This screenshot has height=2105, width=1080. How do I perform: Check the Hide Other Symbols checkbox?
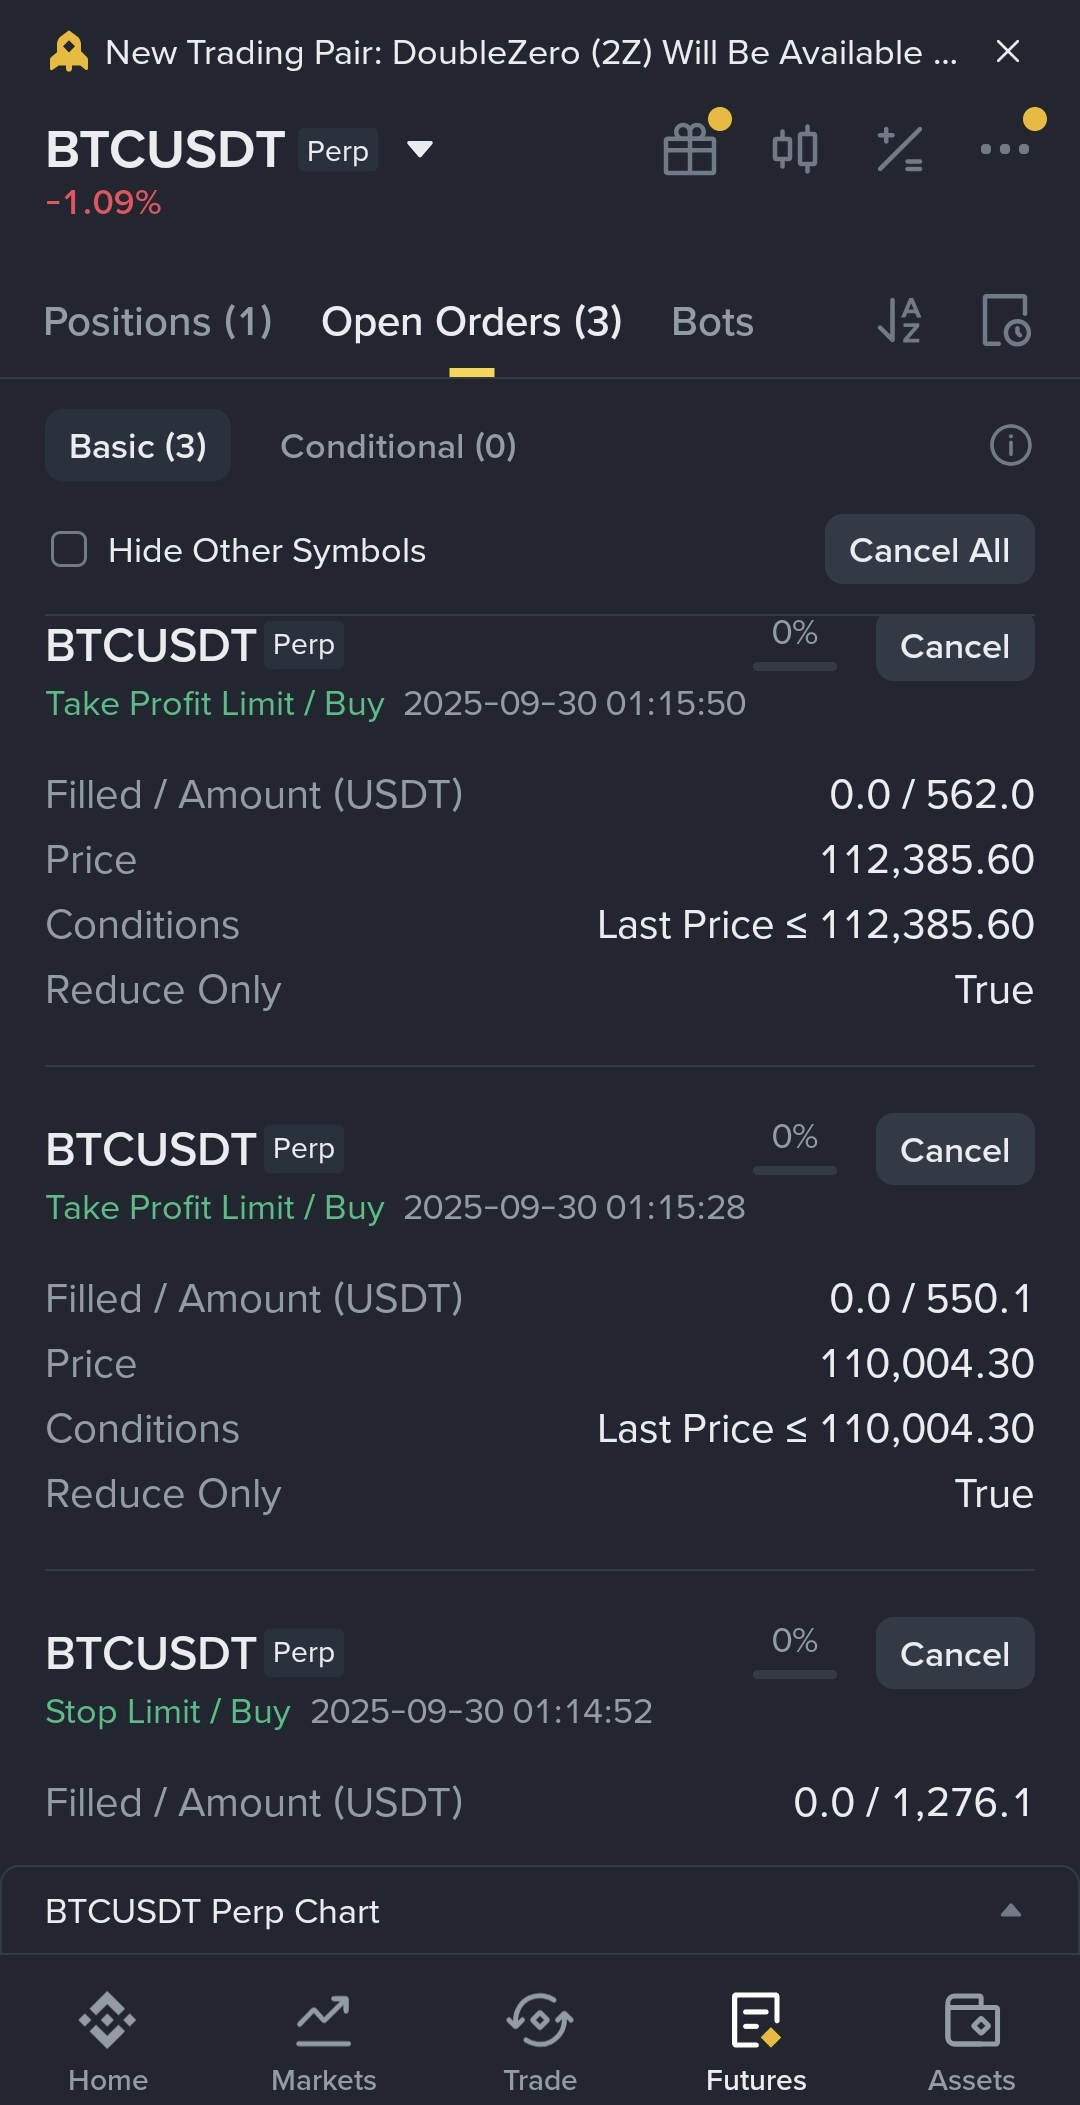coord(69,549)
